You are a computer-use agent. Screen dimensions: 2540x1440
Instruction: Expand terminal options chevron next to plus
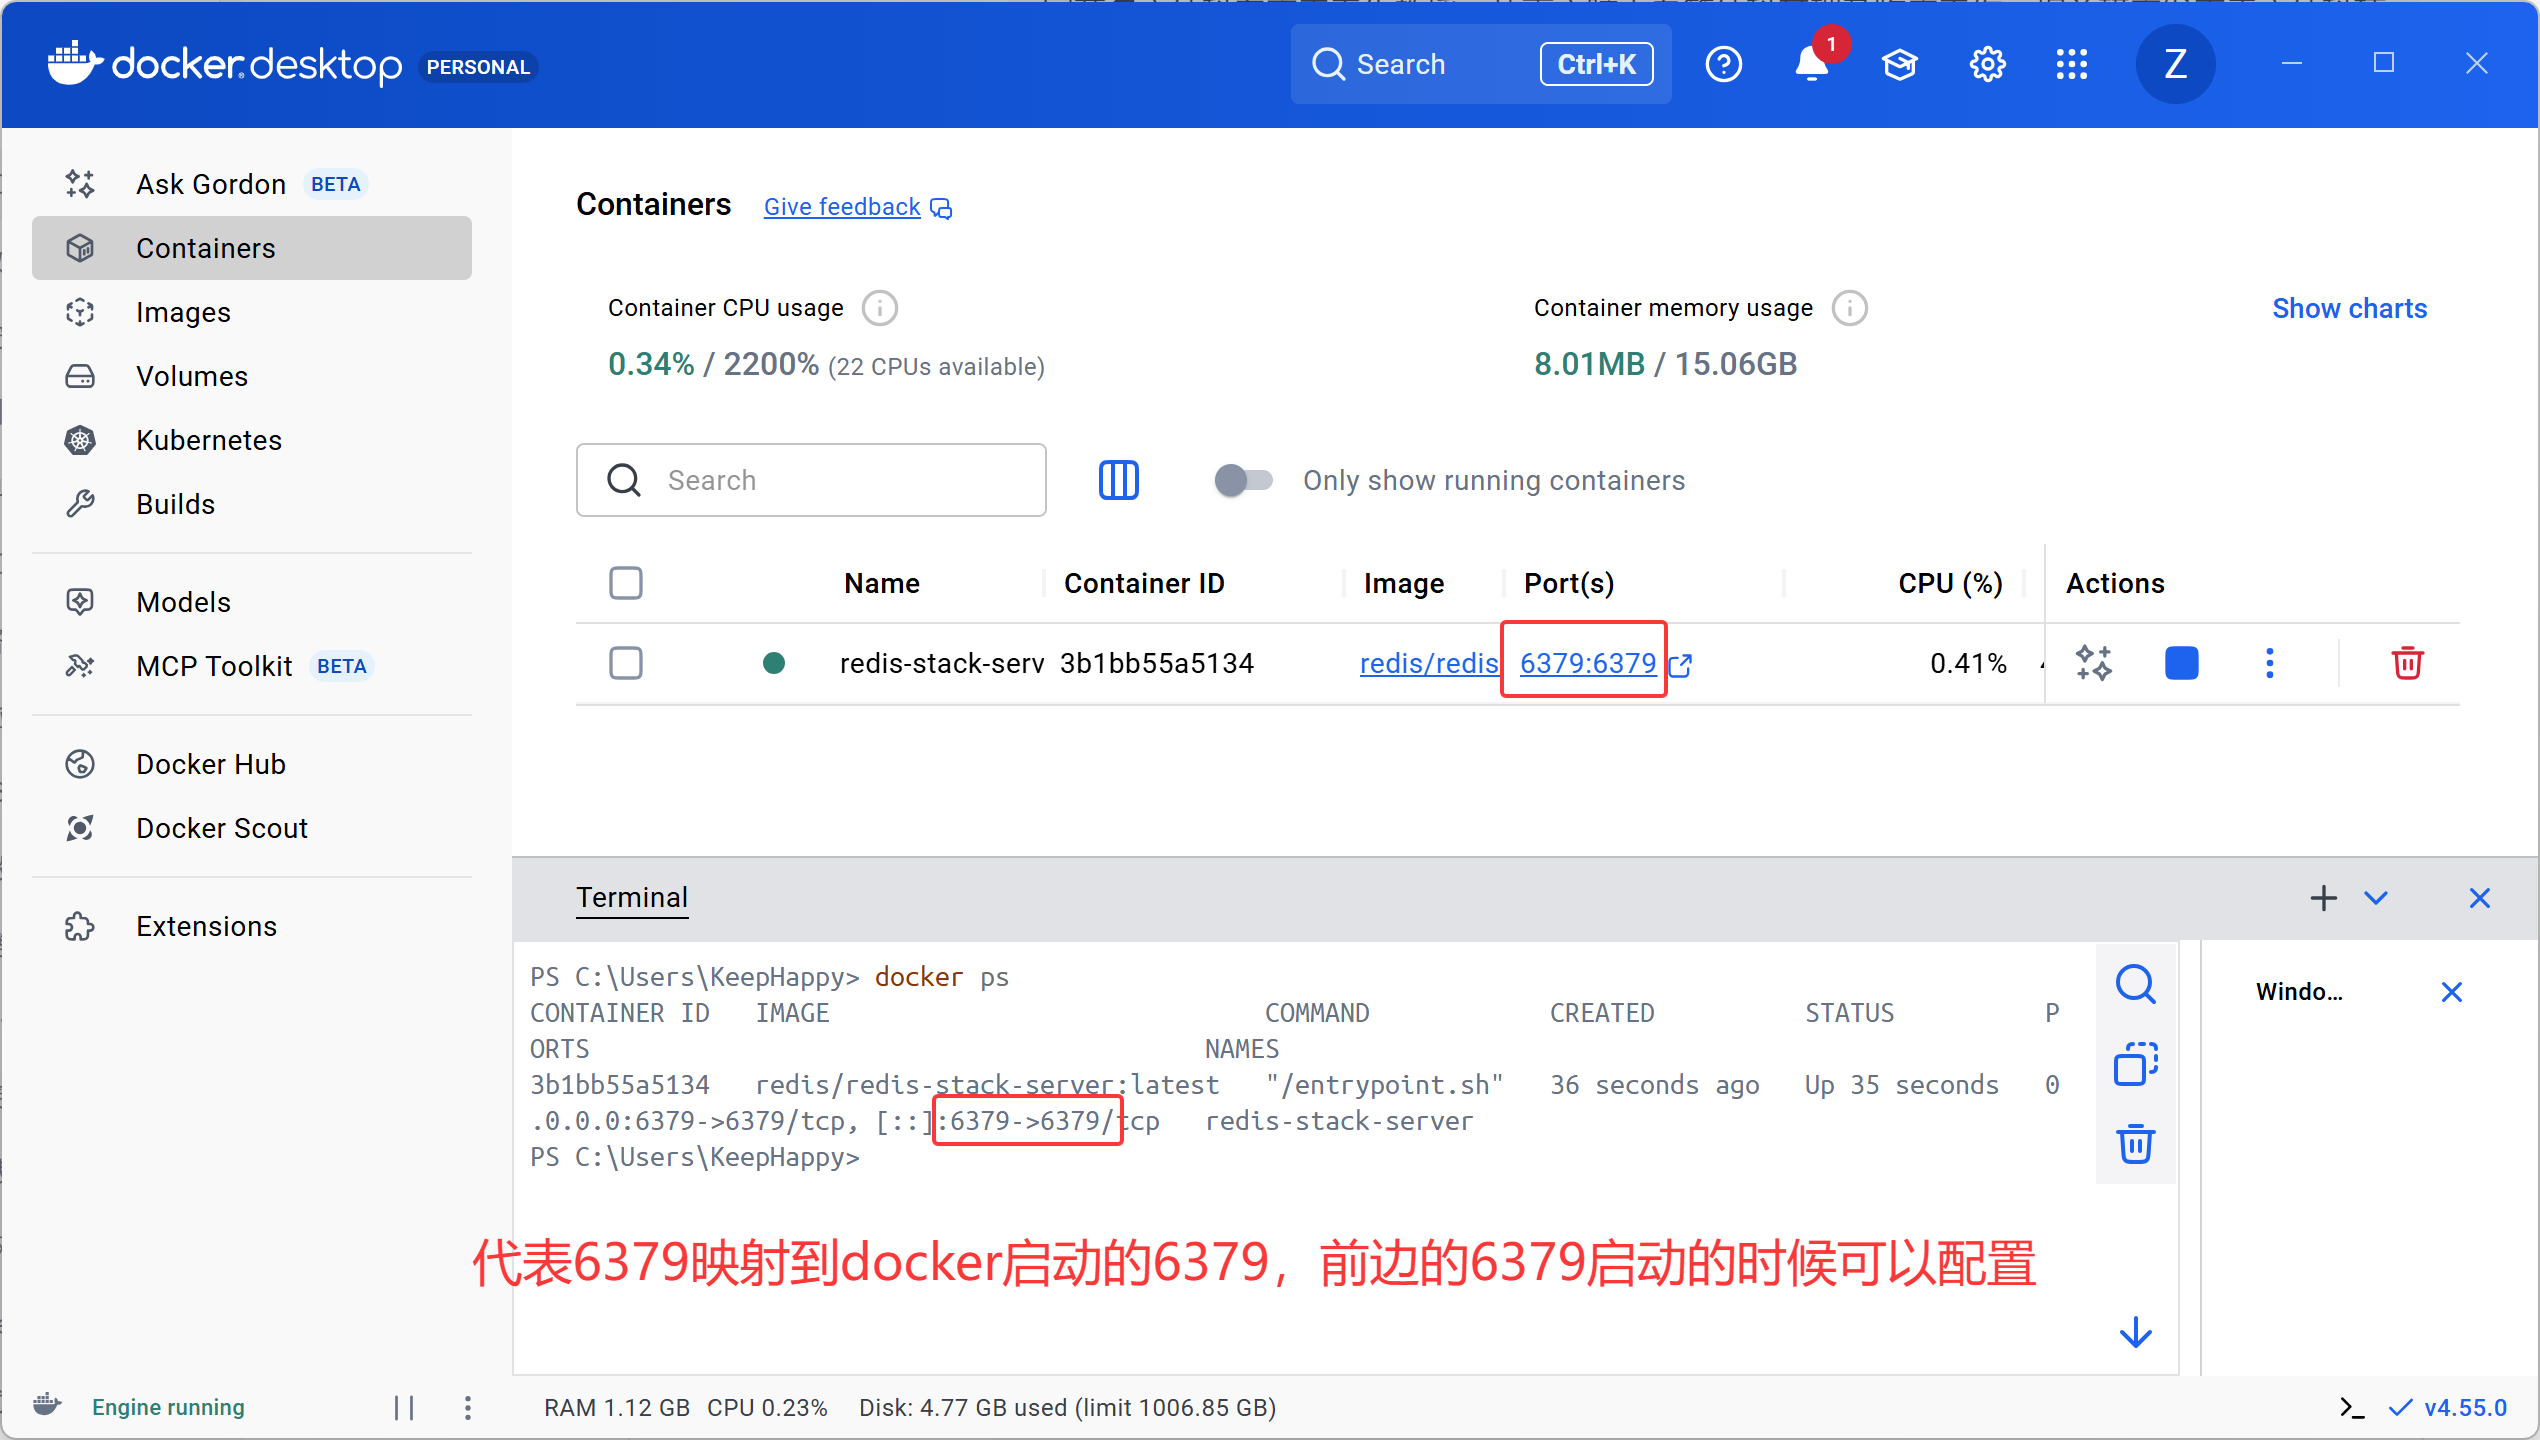2376,898
